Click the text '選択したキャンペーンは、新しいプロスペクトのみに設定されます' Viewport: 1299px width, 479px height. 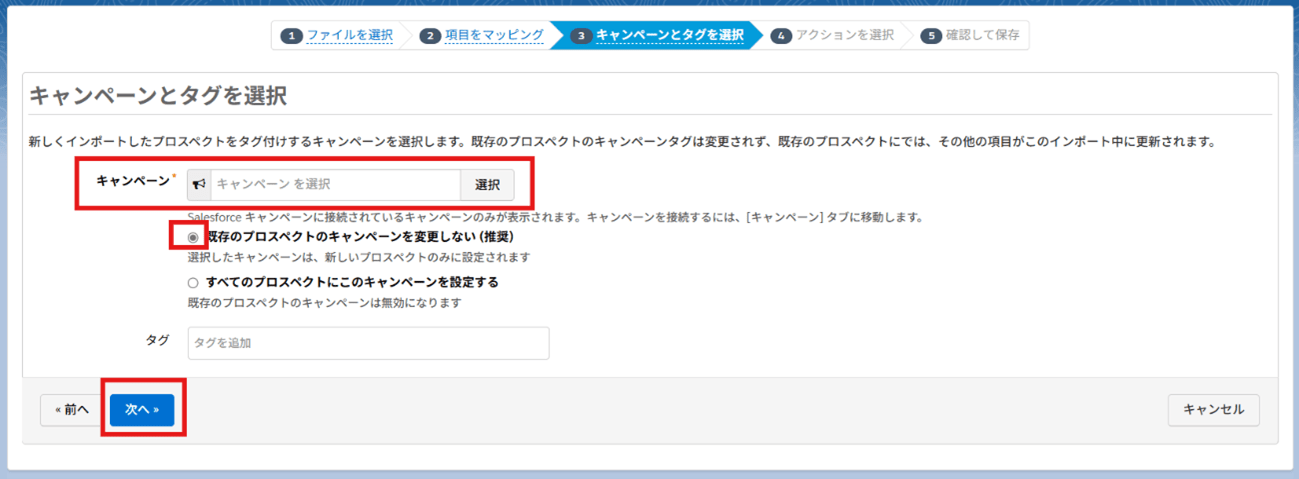358,258
